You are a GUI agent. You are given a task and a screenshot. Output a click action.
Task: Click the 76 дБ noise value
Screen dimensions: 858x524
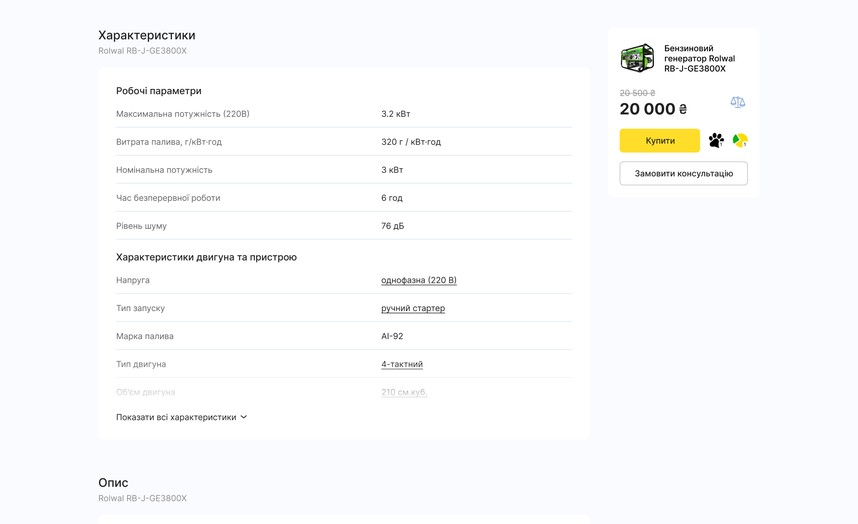click(x=392, y=226)
